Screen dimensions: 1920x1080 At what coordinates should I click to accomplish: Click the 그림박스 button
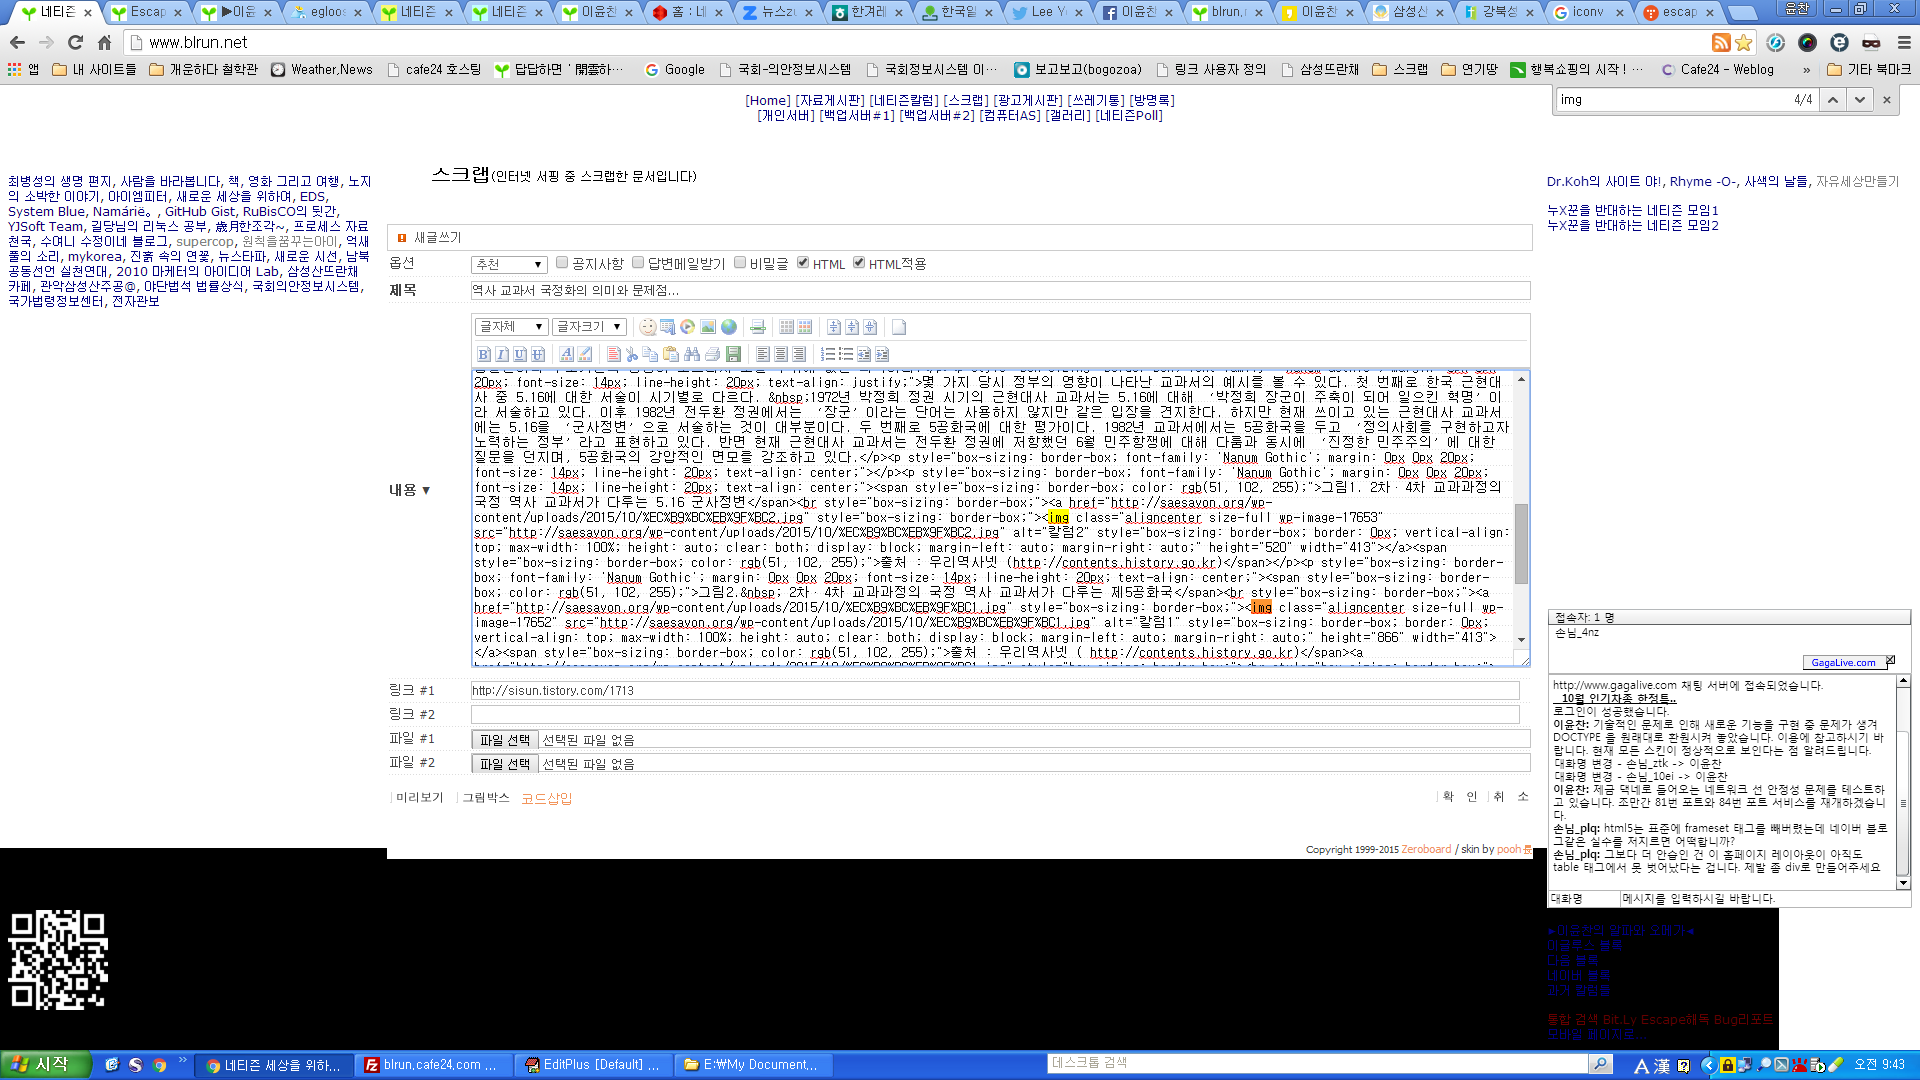(x=486, y=797)
